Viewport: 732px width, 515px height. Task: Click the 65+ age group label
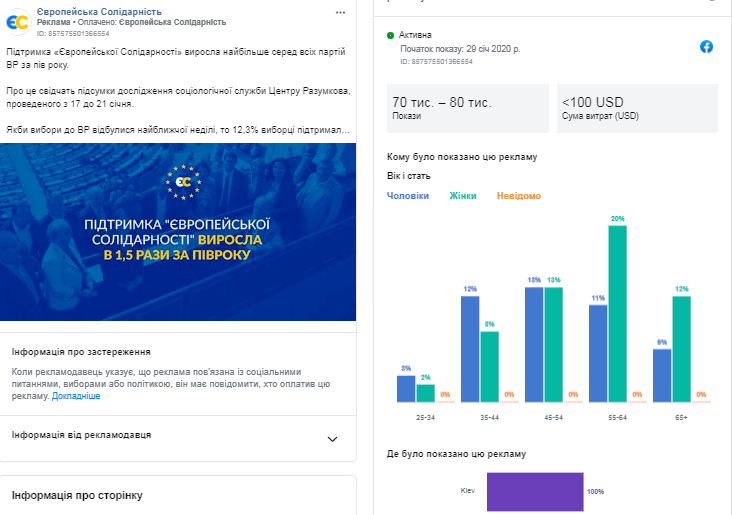click(x=681, y=417)
